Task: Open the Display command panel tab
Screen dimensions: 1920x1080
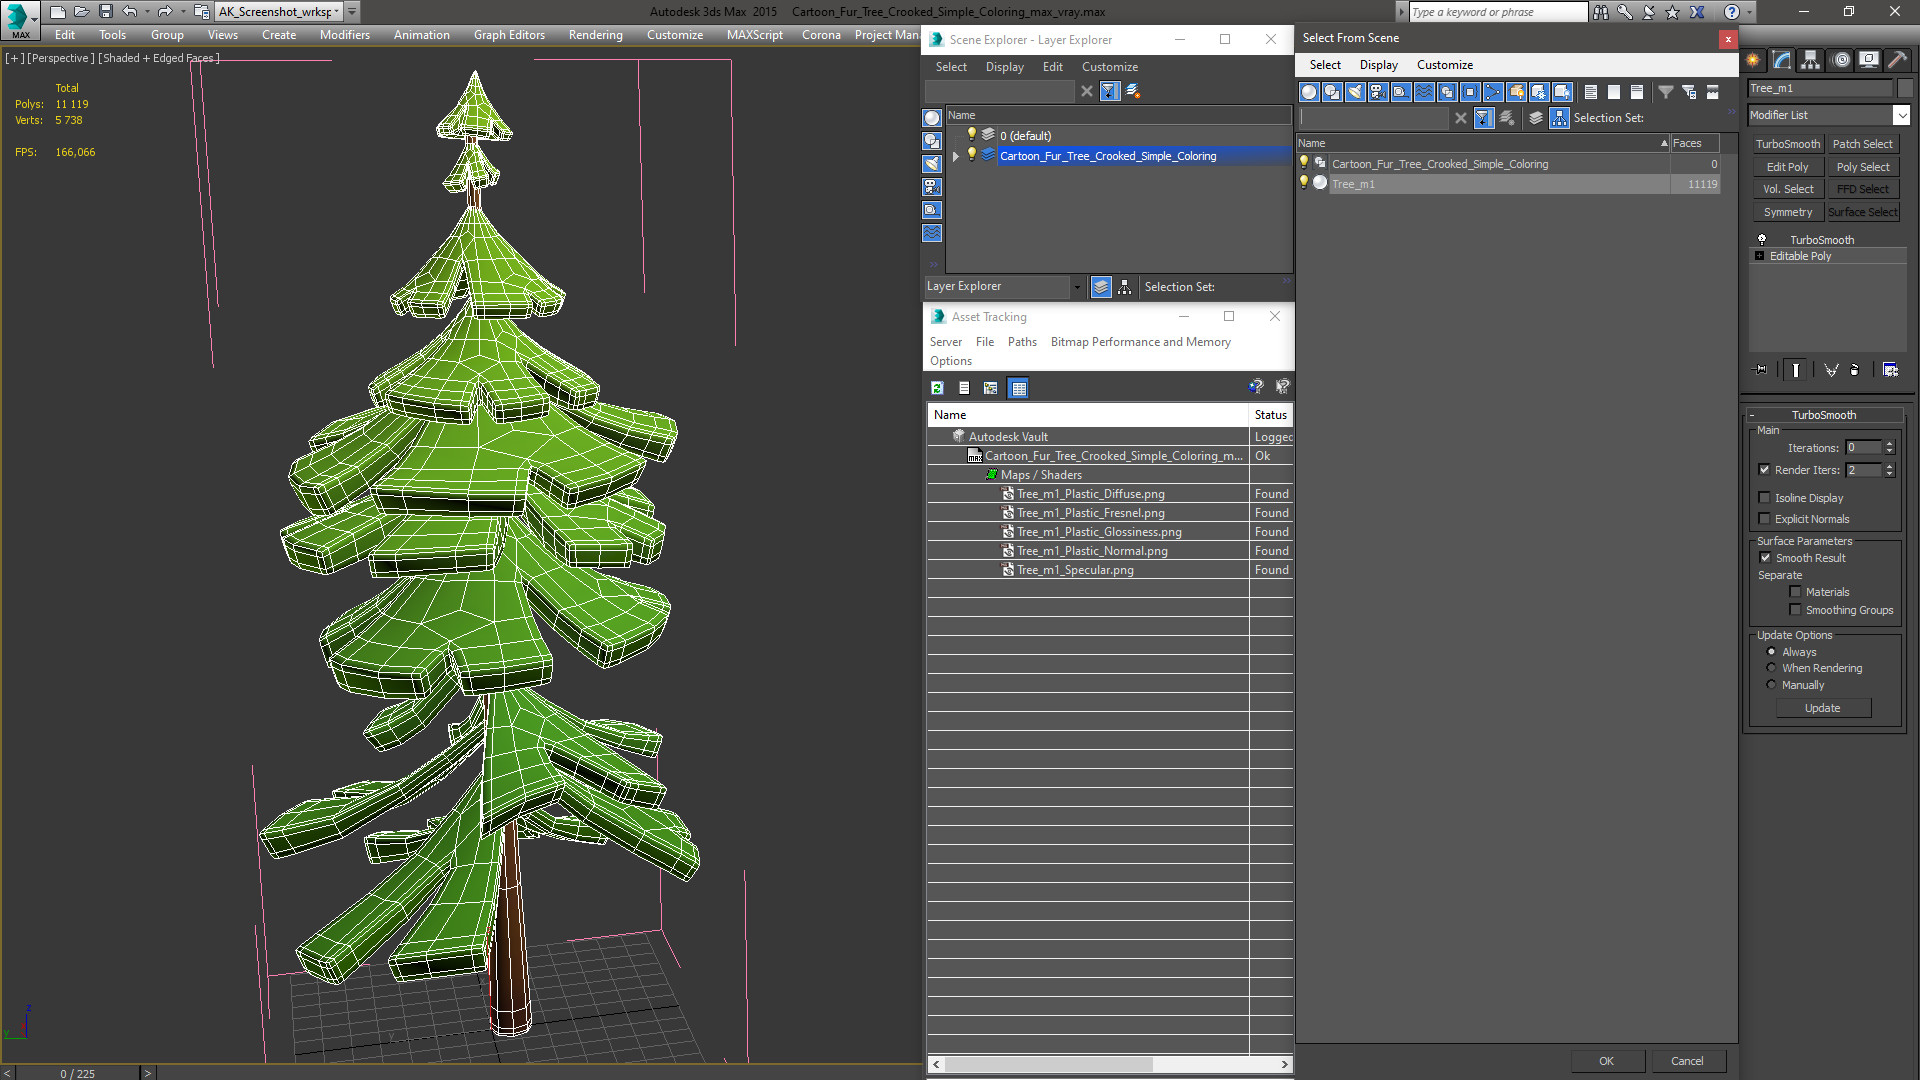Action: coord(1868,60)
